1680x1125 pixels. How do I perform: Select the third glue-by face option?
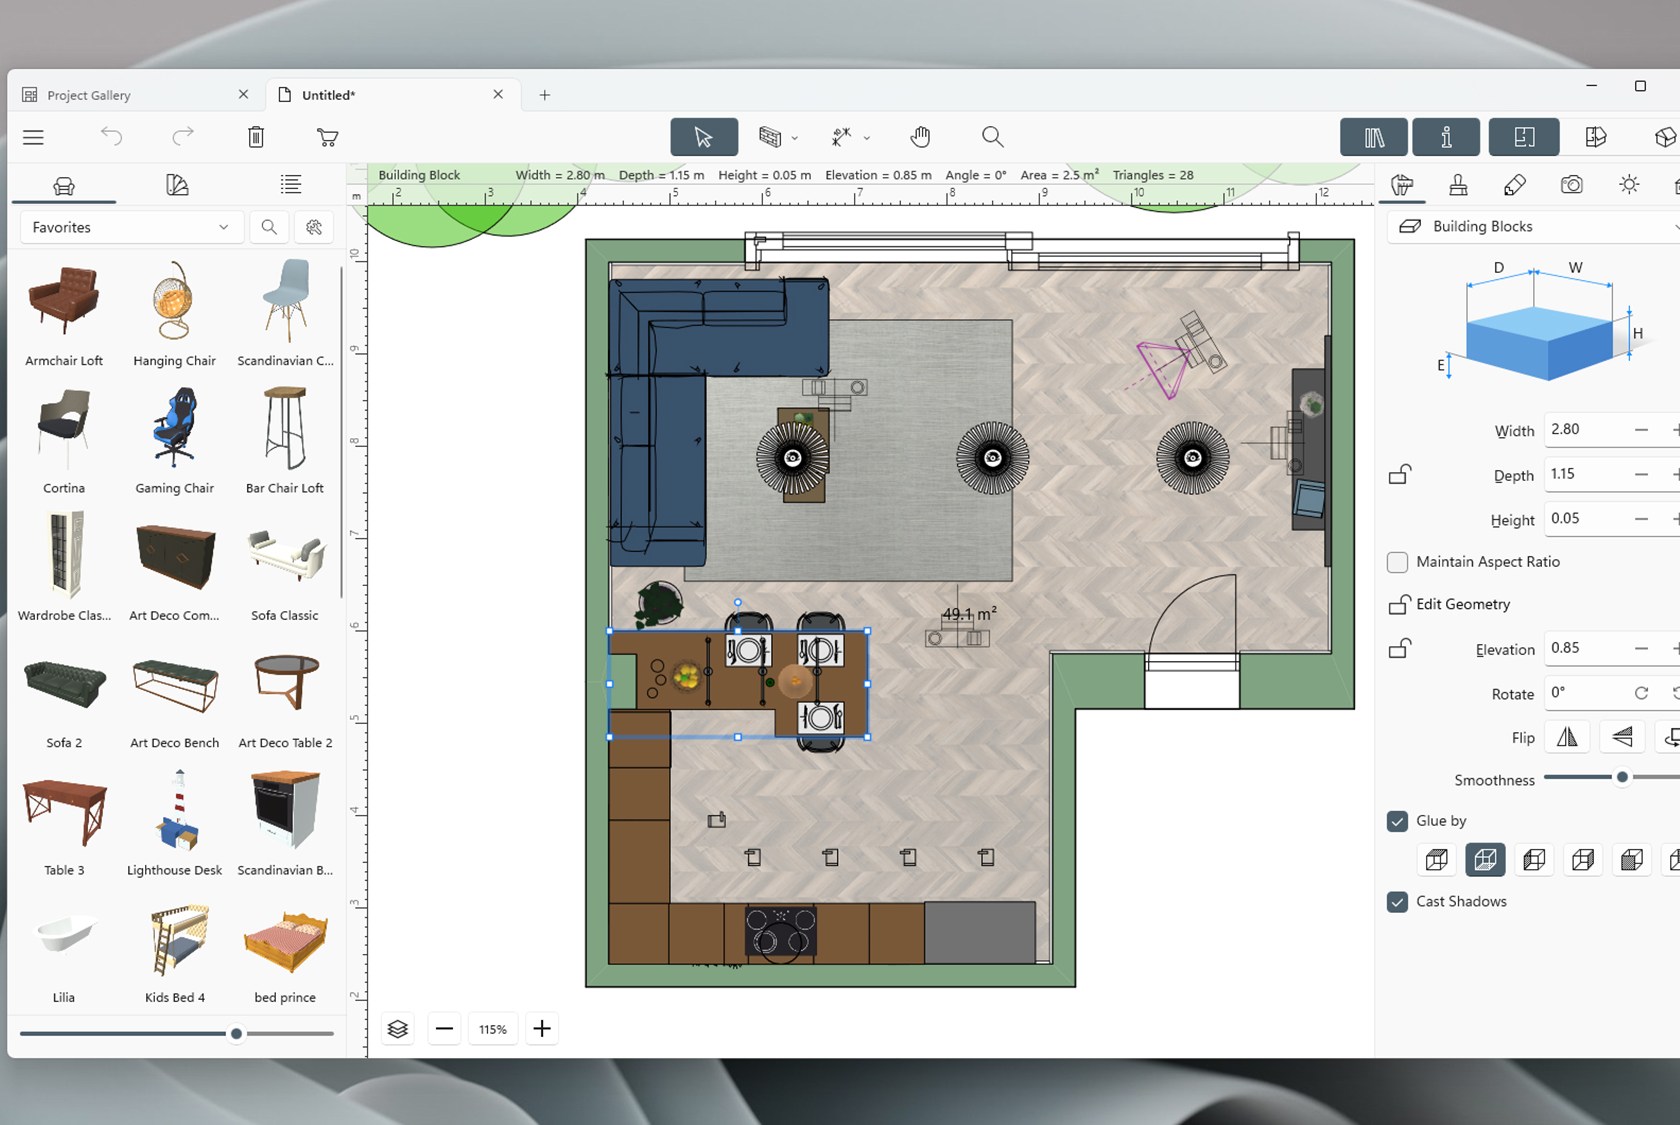(1534, 860)
